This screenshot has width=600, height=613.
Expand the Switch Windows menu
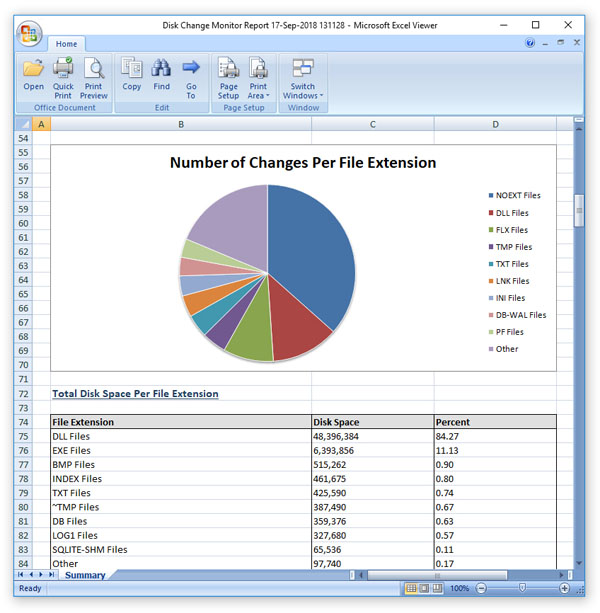click(303, 78)
